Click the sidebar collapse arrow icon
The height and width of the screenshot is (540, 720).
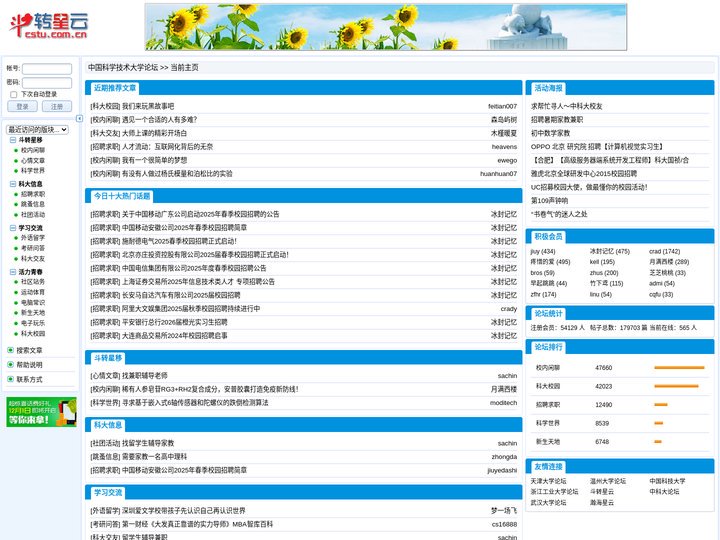[79, 118]
